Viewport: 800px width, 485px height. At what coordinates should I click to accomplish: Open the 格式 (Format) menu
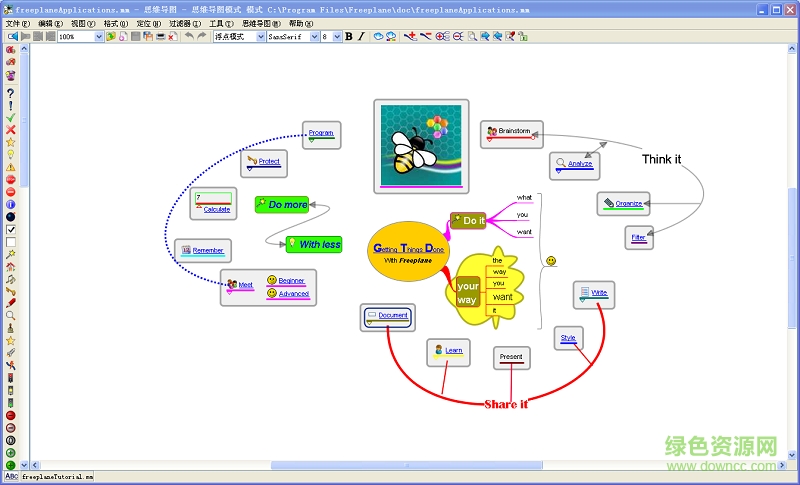click(116, 23)
